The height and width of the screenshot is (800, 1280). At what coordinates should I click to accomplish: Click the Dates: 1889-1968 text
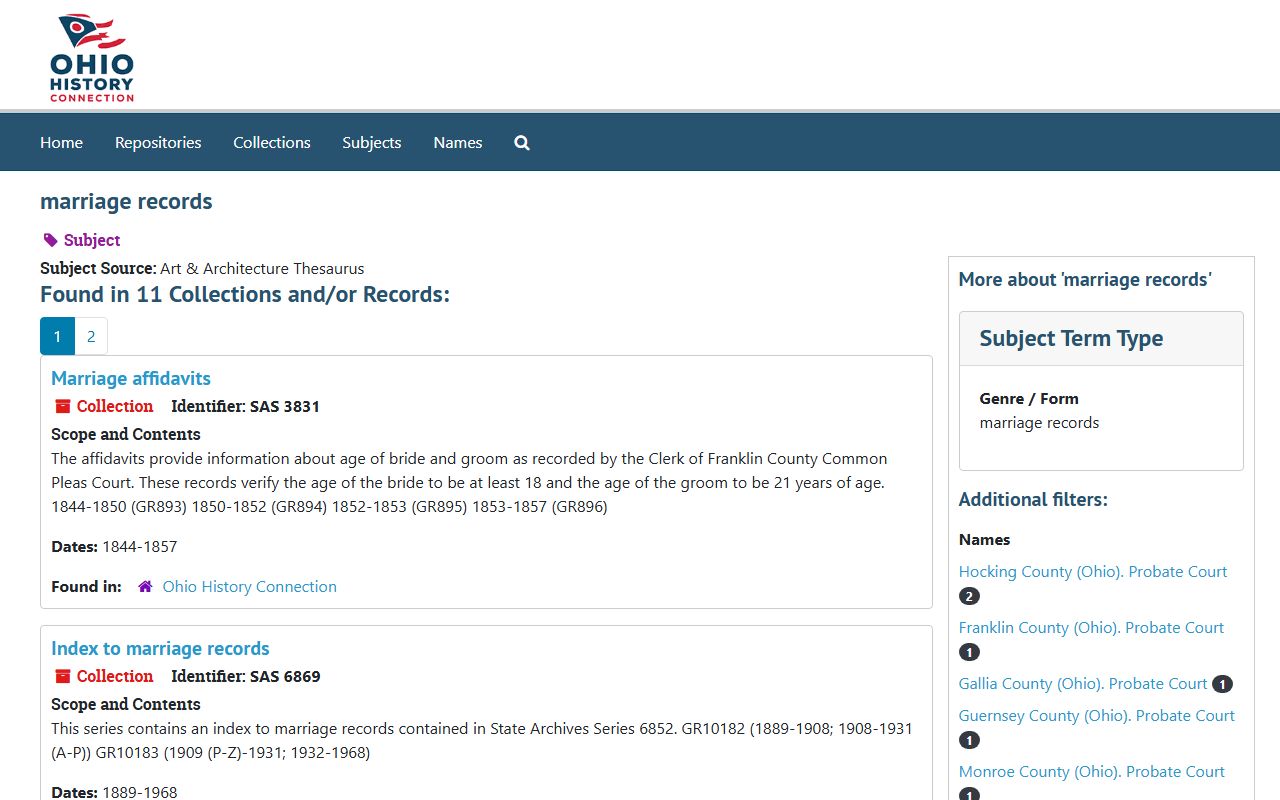[114, 792]
